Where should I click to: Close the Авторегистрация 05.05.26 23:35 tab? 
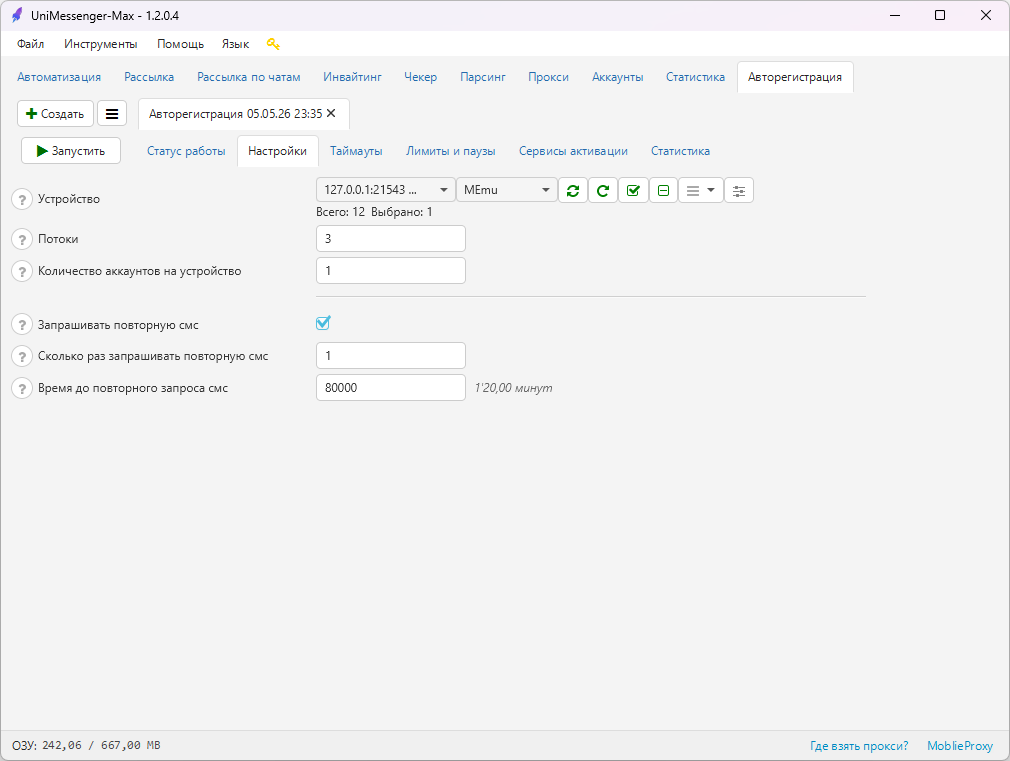(x=331, y=113)
